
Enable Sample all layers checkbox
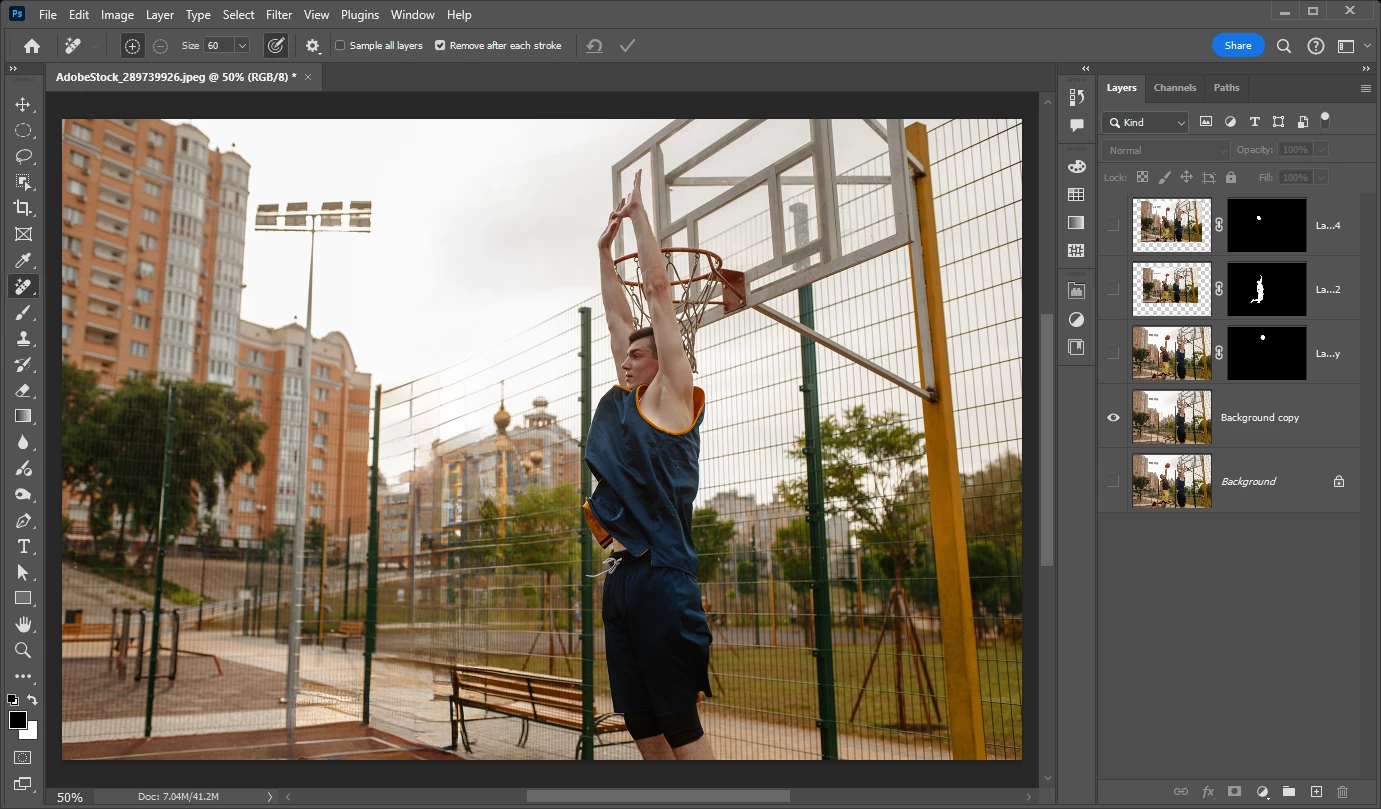point(340,46)
